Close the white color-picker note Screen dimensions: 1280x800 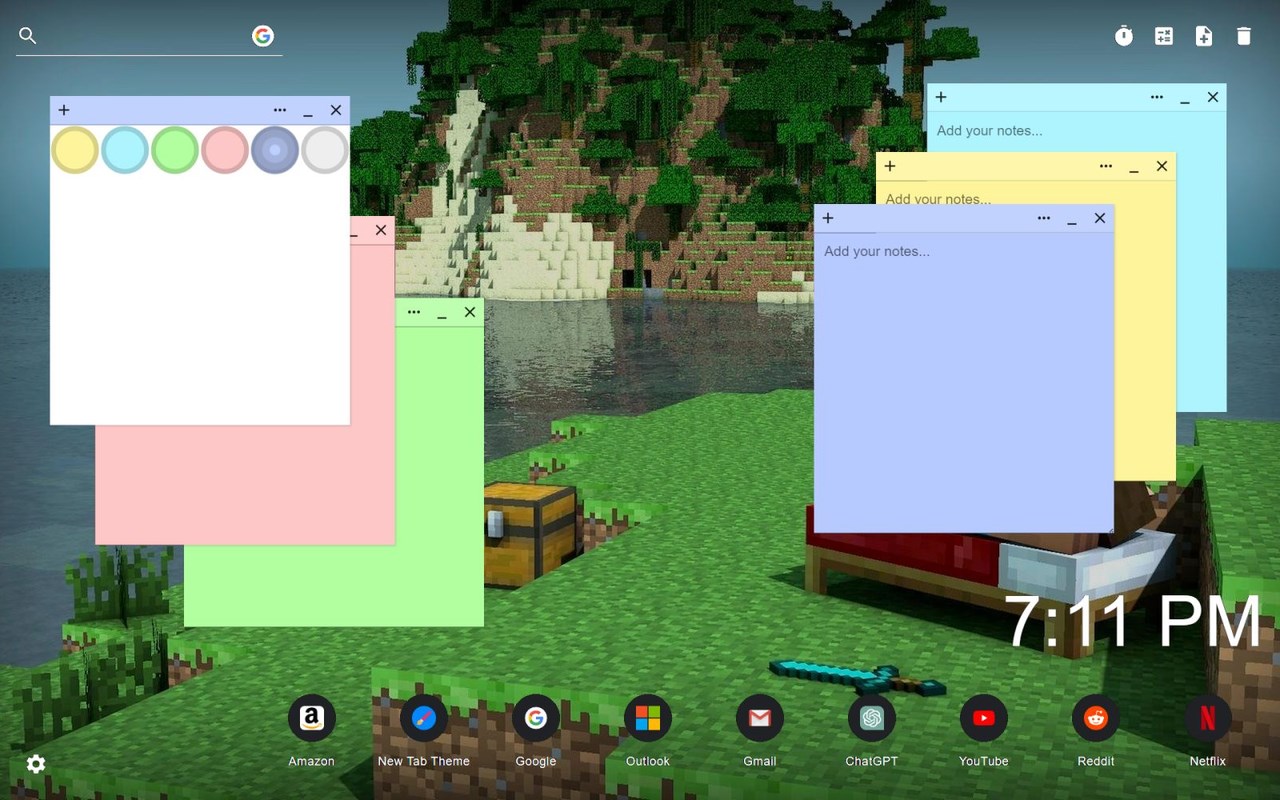click(336, 110)
